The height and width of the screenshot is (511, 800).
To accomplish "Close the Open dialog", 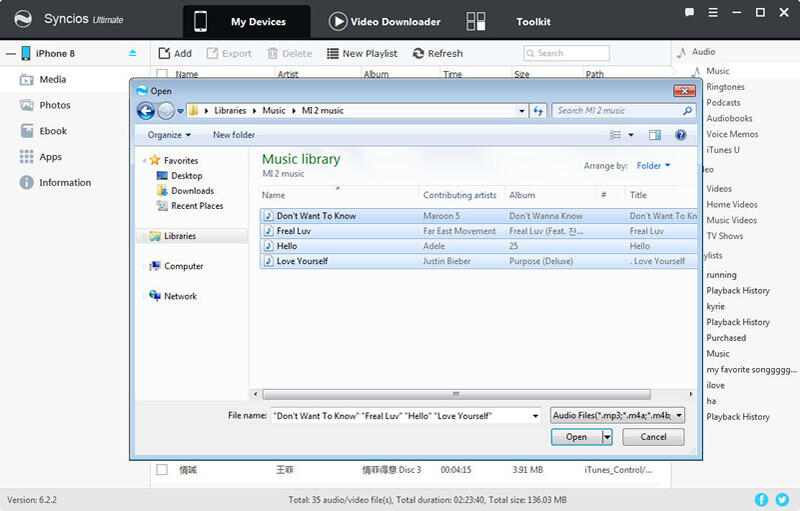I will point(684,91).
